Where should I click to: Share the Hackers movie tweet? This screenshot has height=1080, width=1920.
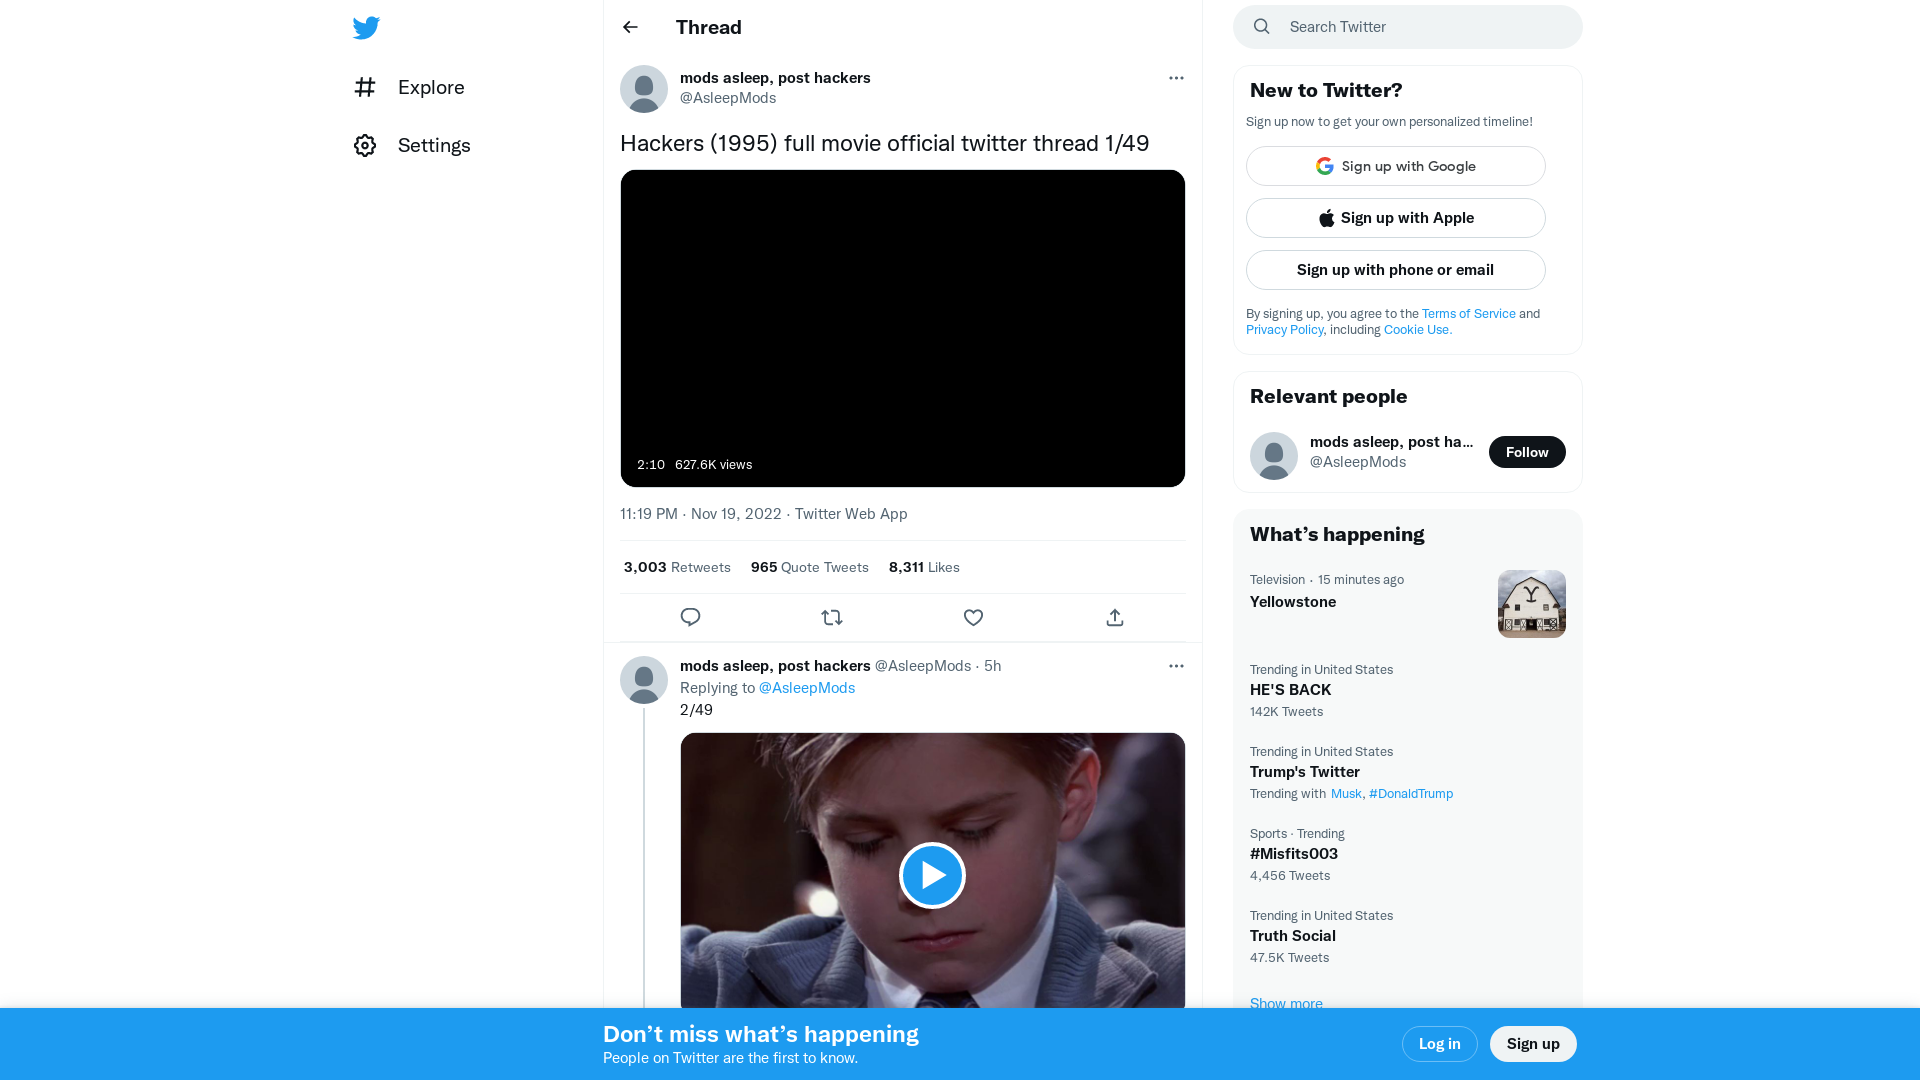[x=1114, y=617]
